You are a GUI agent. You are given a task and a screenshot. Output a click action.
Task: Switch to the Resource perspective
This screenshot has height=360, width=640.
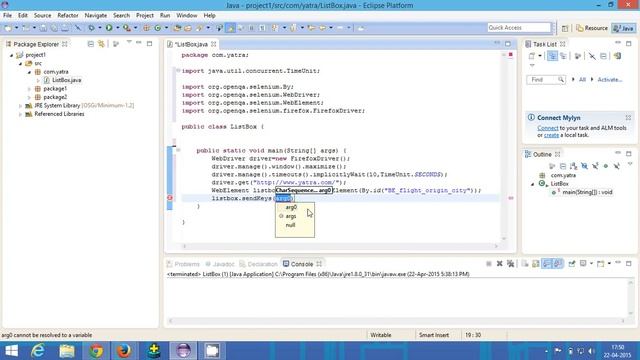click(592, 28)
